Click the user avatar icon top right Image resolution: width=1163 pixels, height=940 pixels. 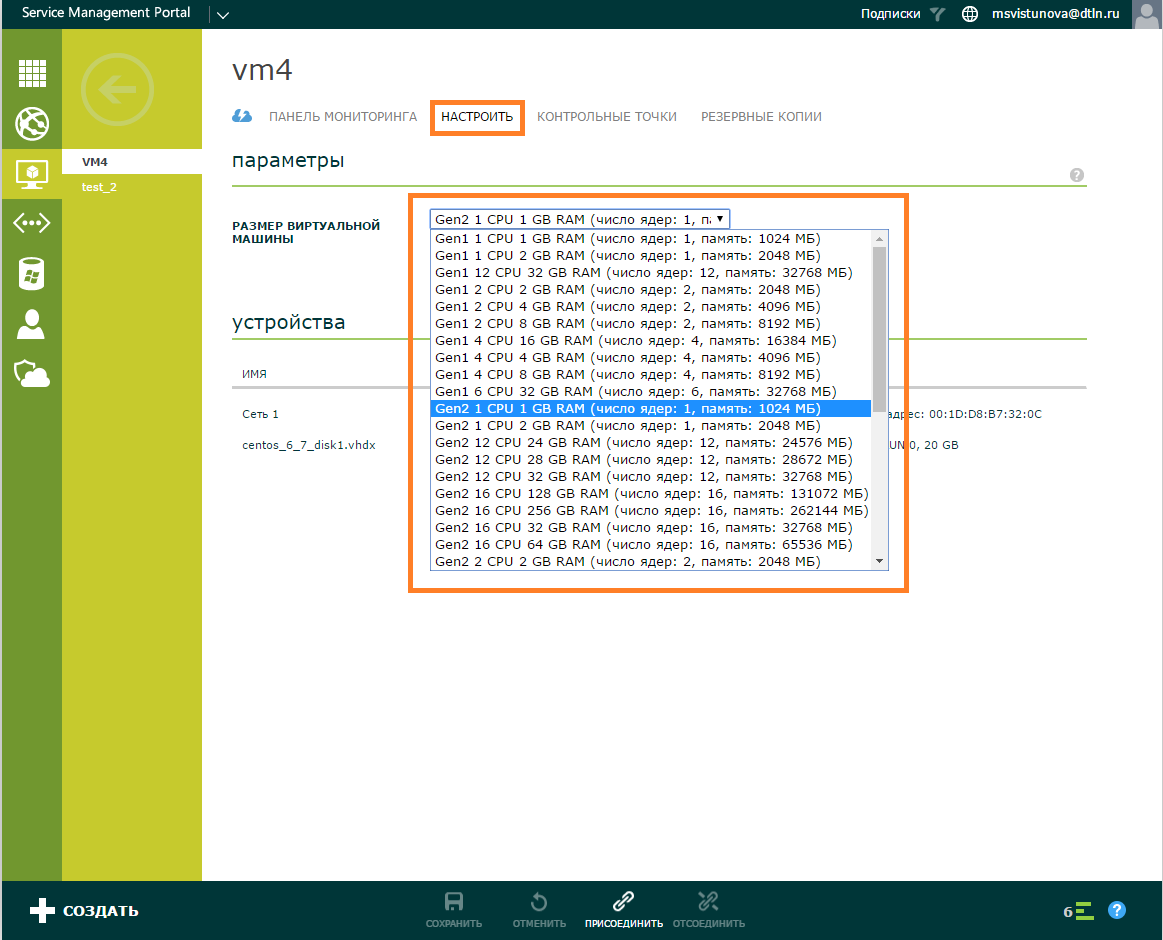point(1146,15)
